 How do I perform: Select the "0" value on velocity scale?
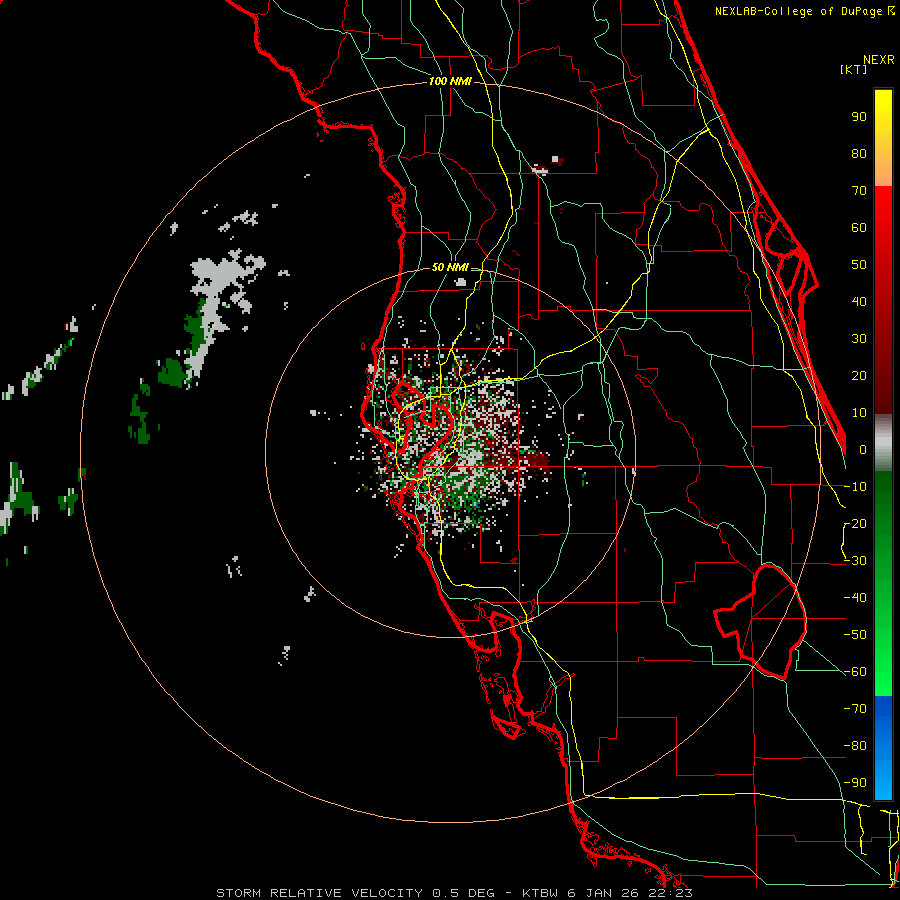863,450
